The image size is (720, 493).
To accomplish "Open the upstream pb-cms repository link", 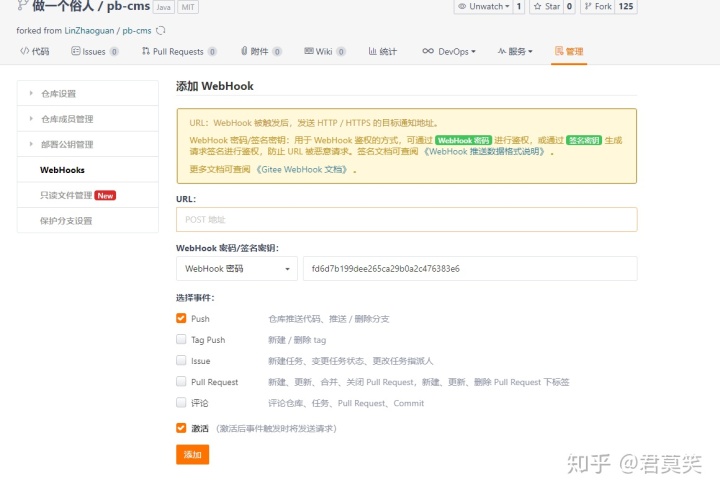I will click(137, 31).
